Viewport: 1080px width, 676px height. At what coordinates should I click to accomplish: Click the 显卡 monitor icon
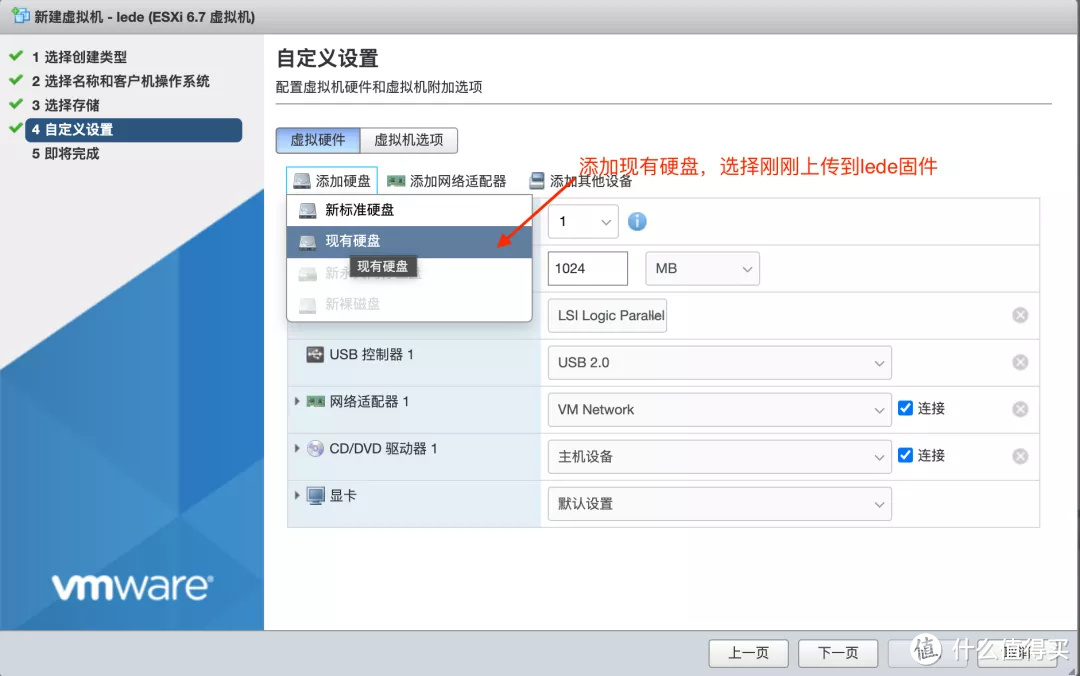point(313,495)
